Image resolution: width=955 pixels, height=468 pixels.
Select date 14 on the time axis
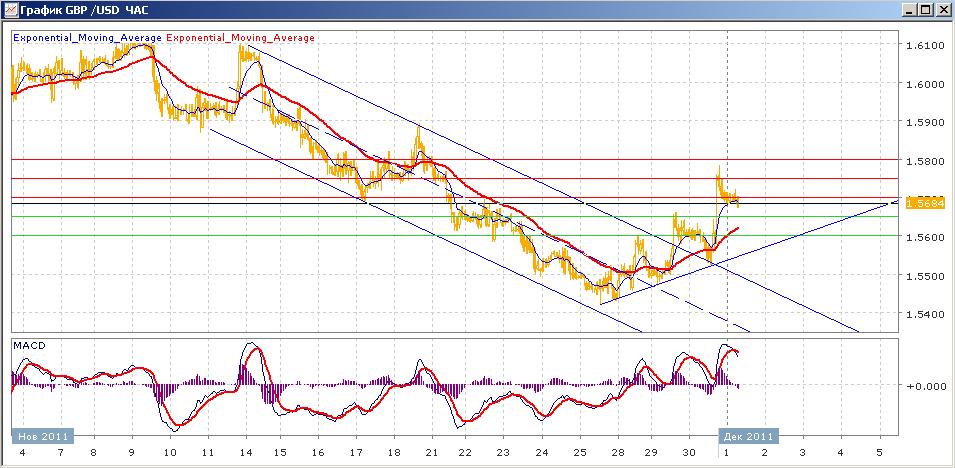pyautogui.click(x=245, y=453)
